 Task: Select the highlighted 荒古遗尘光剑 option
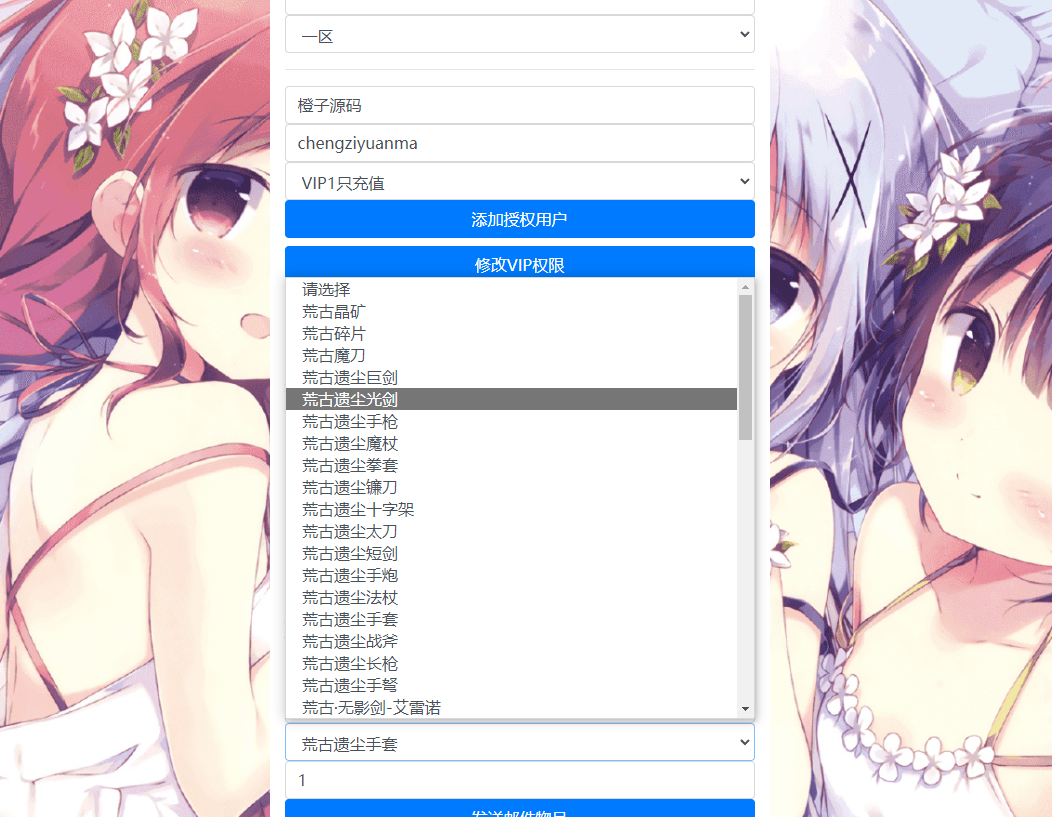510,399
